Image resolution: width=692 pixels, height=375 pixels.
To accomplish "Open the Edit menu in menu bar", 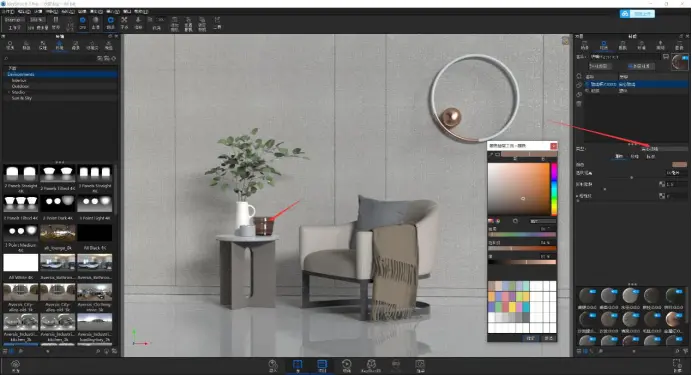I will coord(23,11).
